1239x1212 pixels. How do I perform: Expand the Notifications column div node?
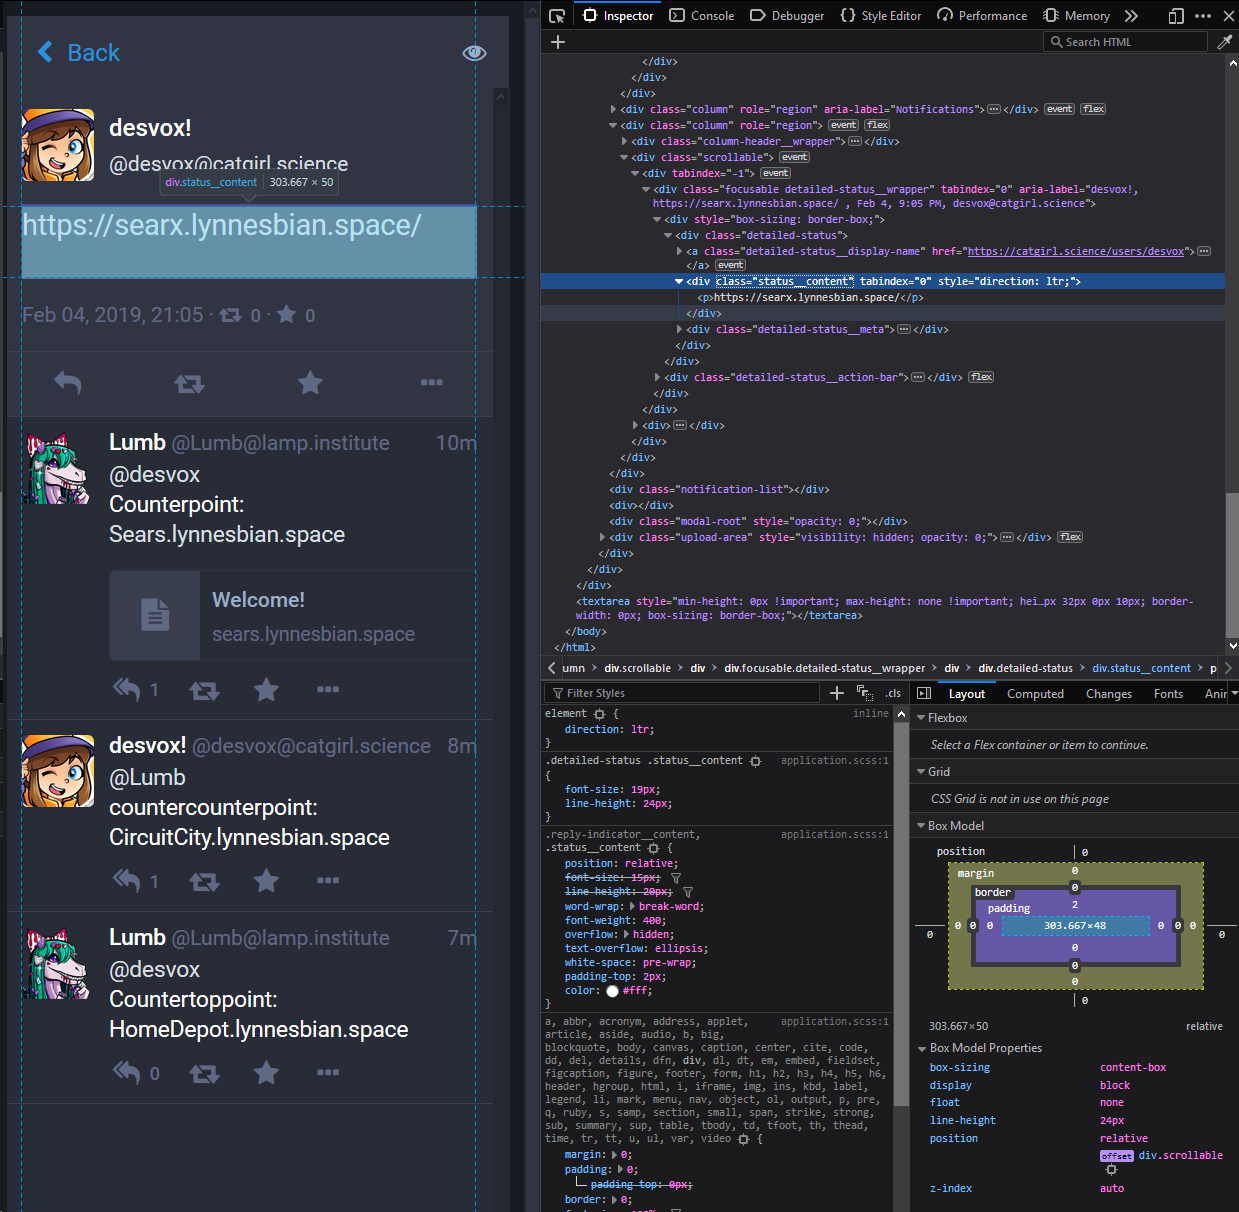613,109
